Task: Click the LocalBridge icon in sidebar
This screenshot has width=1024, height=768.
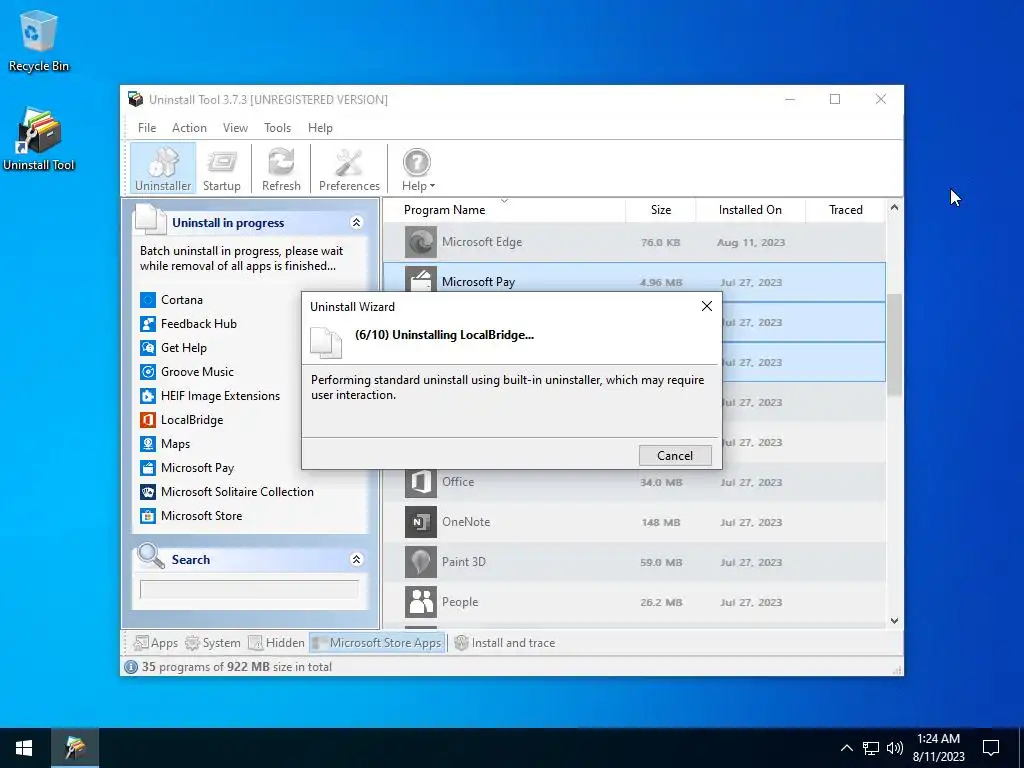Action: tap(148, 420)
